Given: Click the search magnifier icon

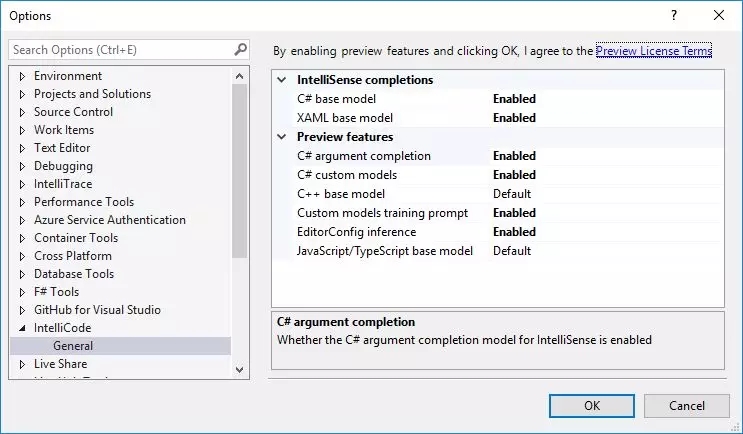Looking at the screenshot, I should (240, 49).
